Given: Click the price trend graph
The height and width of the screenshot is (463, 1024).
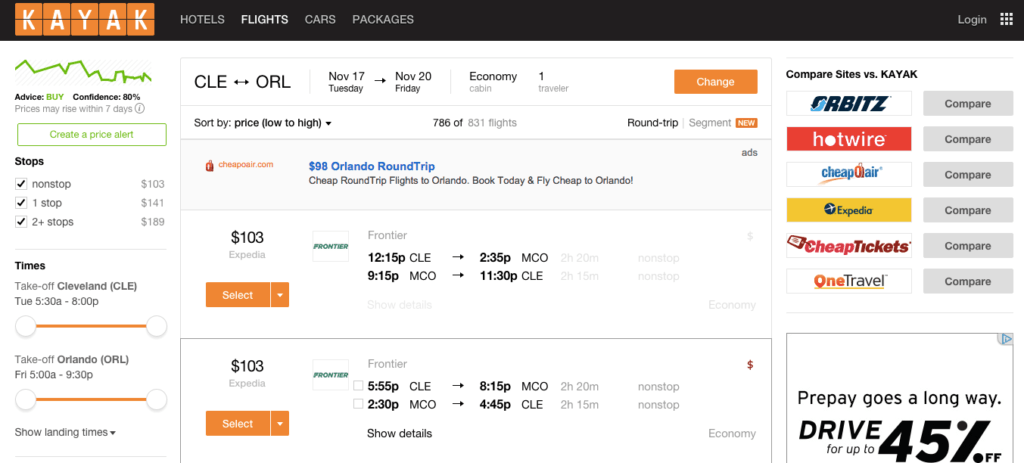Looking at the screenshot, I should click(83, 72).
